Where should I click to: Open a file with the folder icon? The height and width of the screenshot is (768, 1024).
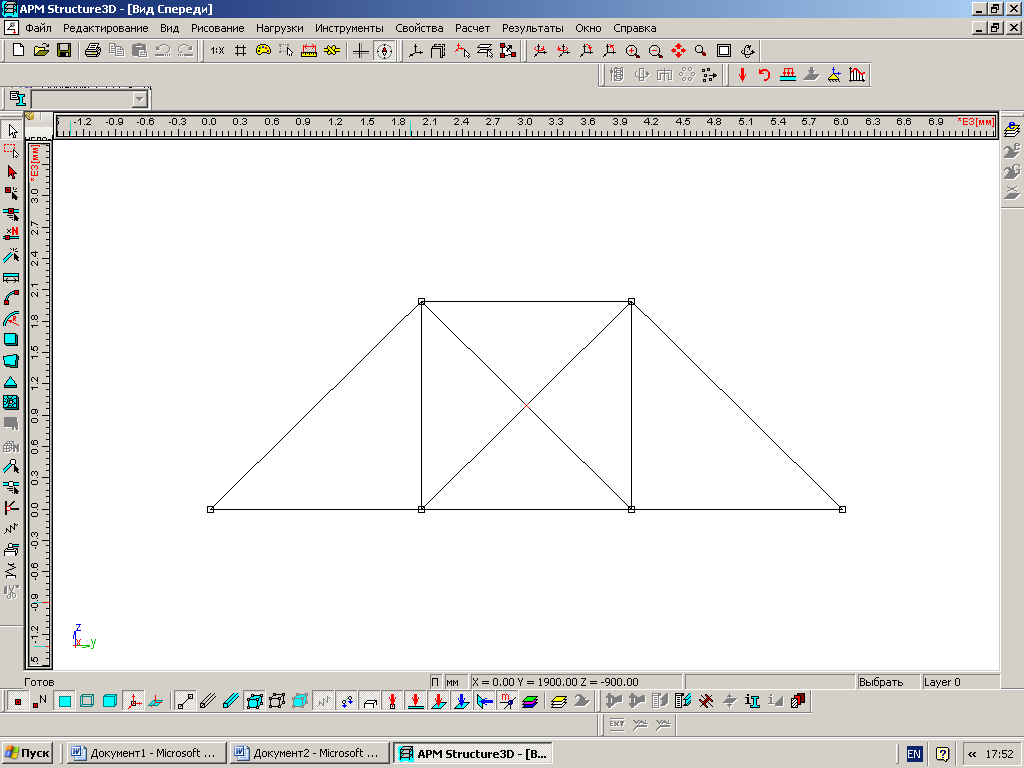pyautogui.click(x=41, y=50)
